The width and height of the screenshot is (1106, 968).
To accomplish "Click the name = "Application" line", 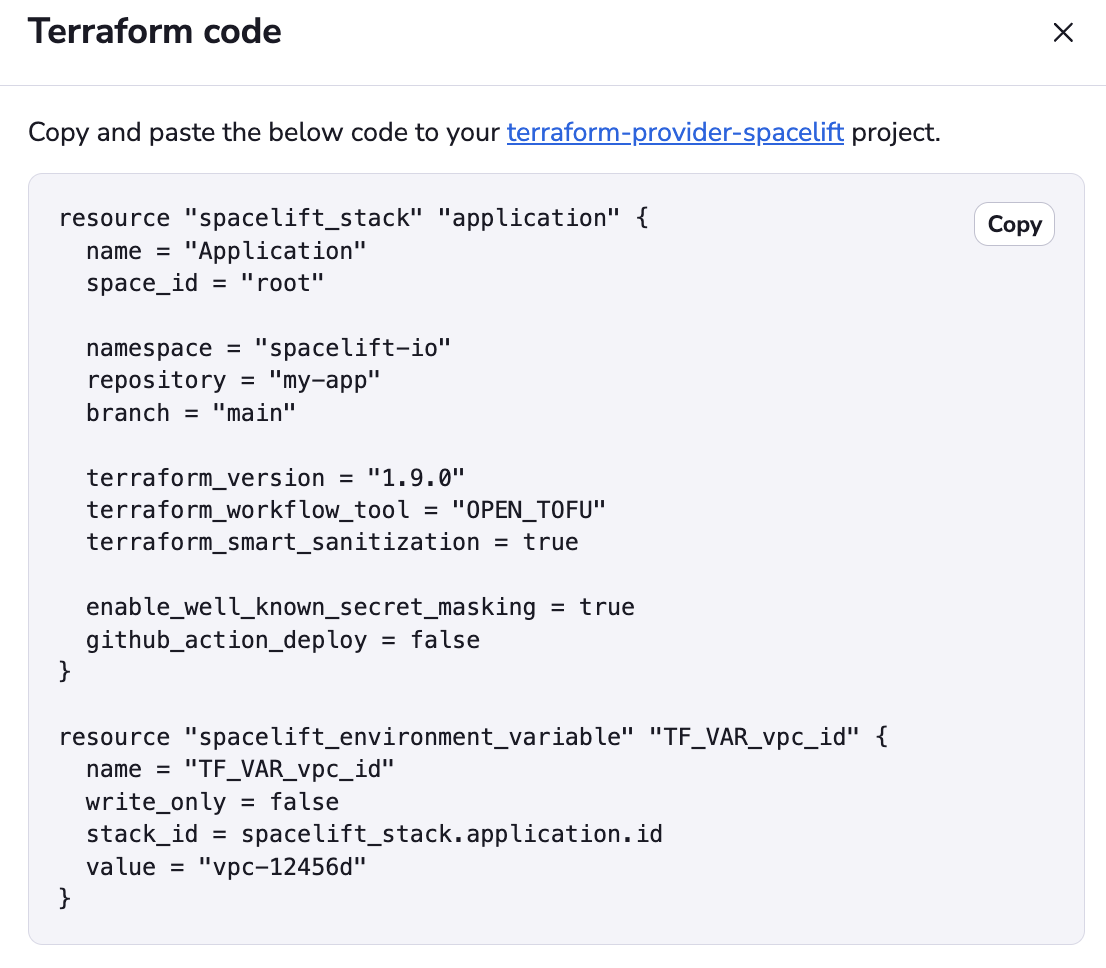I will (x=226, y=250).
